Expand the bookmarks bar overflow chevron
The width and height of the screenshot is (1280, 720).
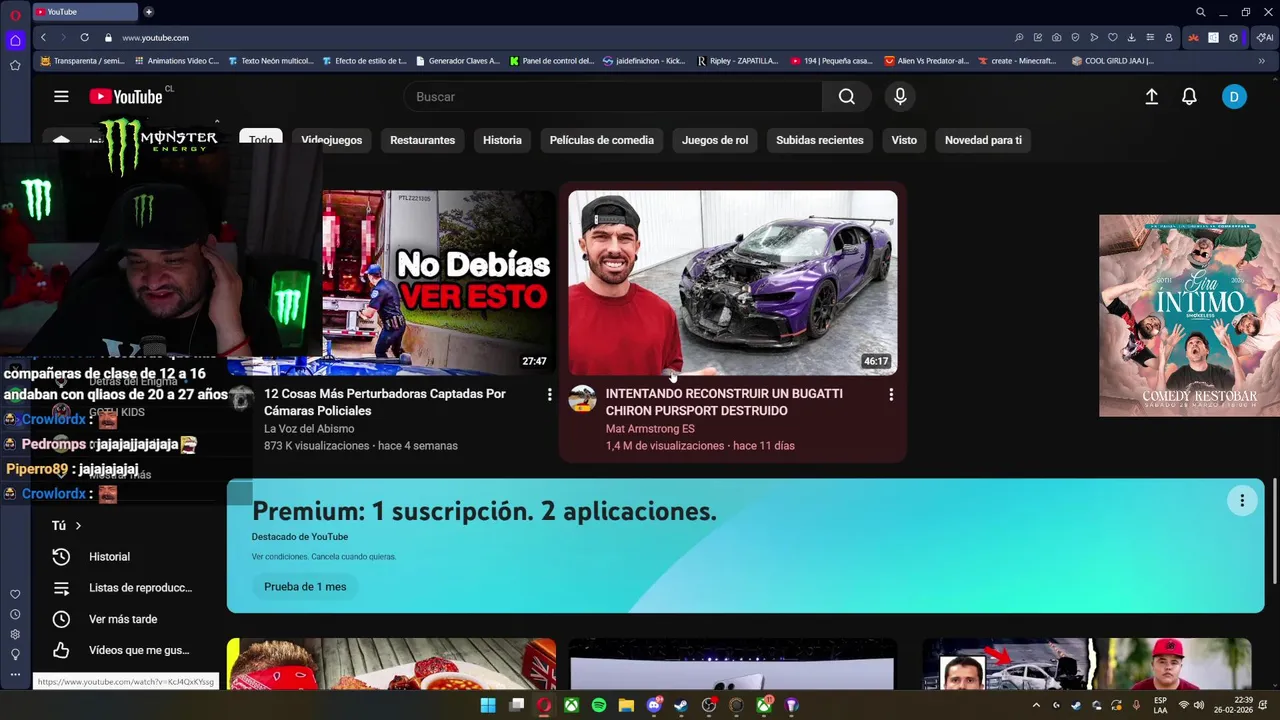point(1261,61)
